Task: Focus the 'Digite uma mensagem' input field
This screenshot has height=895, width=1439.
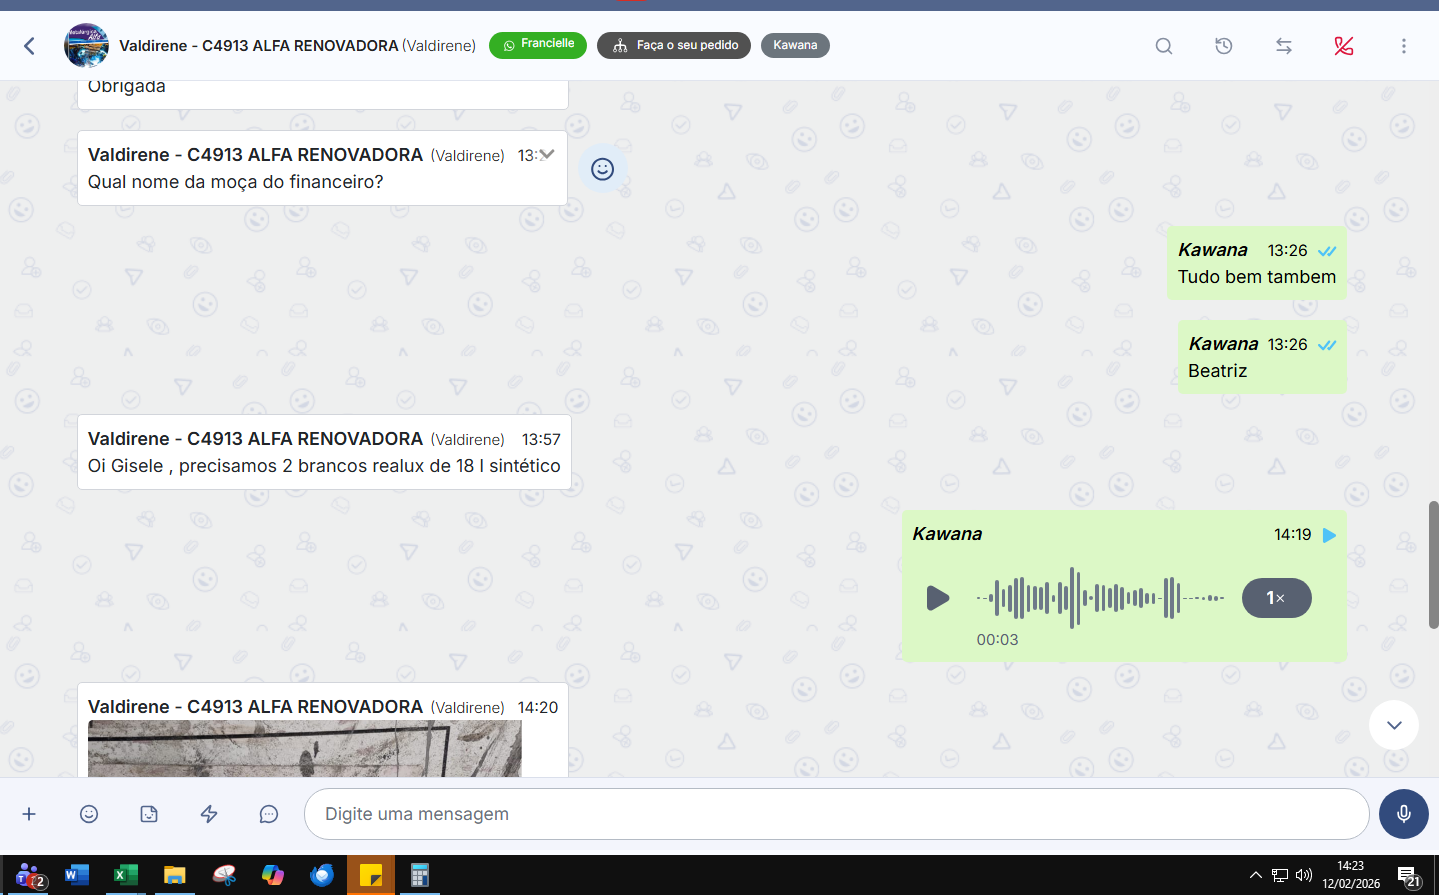Action: (x=836, y=814)
